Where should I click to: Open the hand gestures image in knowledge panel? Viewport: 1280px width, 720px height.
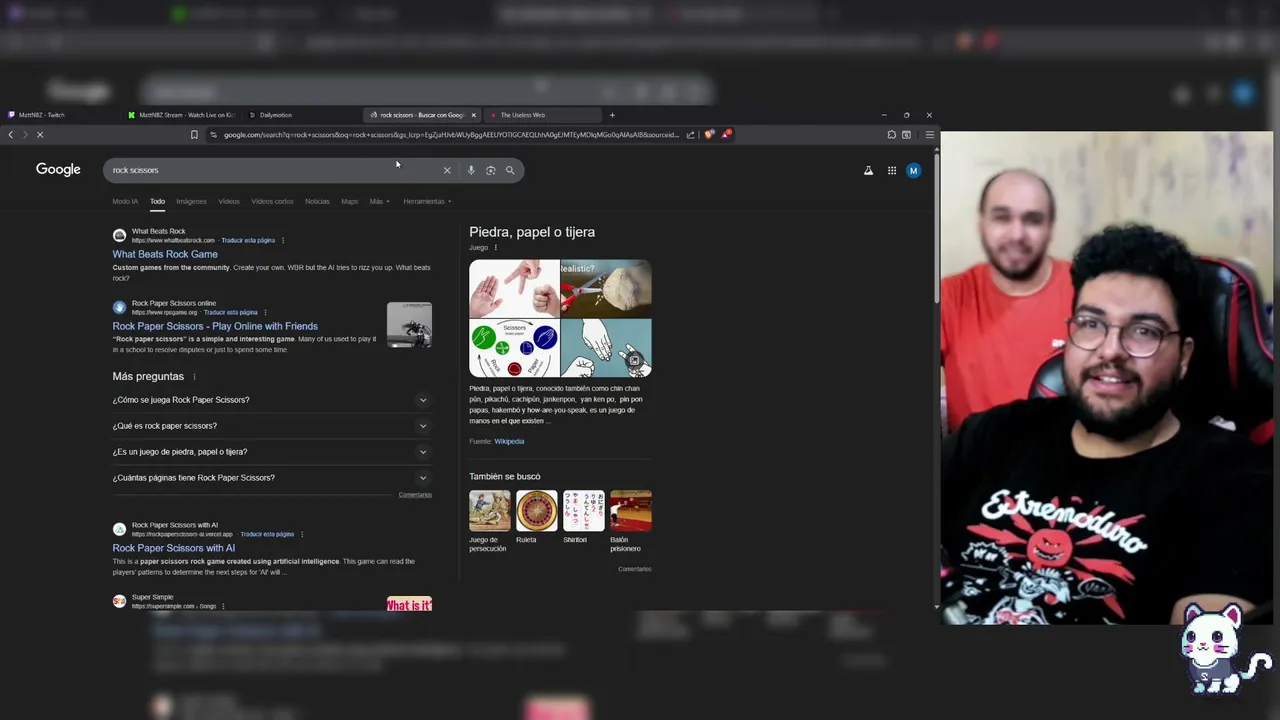pos(514,288)
